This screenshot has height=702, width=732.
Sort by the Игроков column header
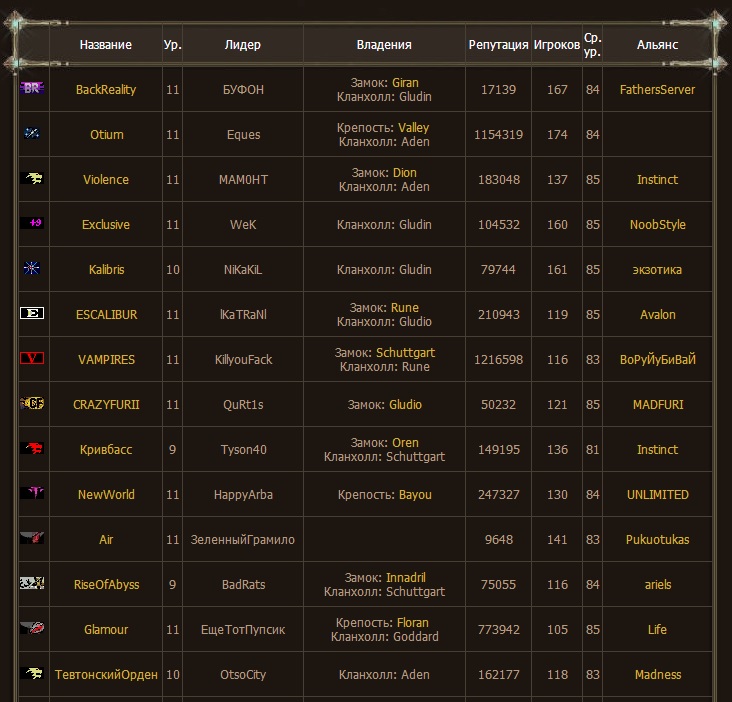557,45
